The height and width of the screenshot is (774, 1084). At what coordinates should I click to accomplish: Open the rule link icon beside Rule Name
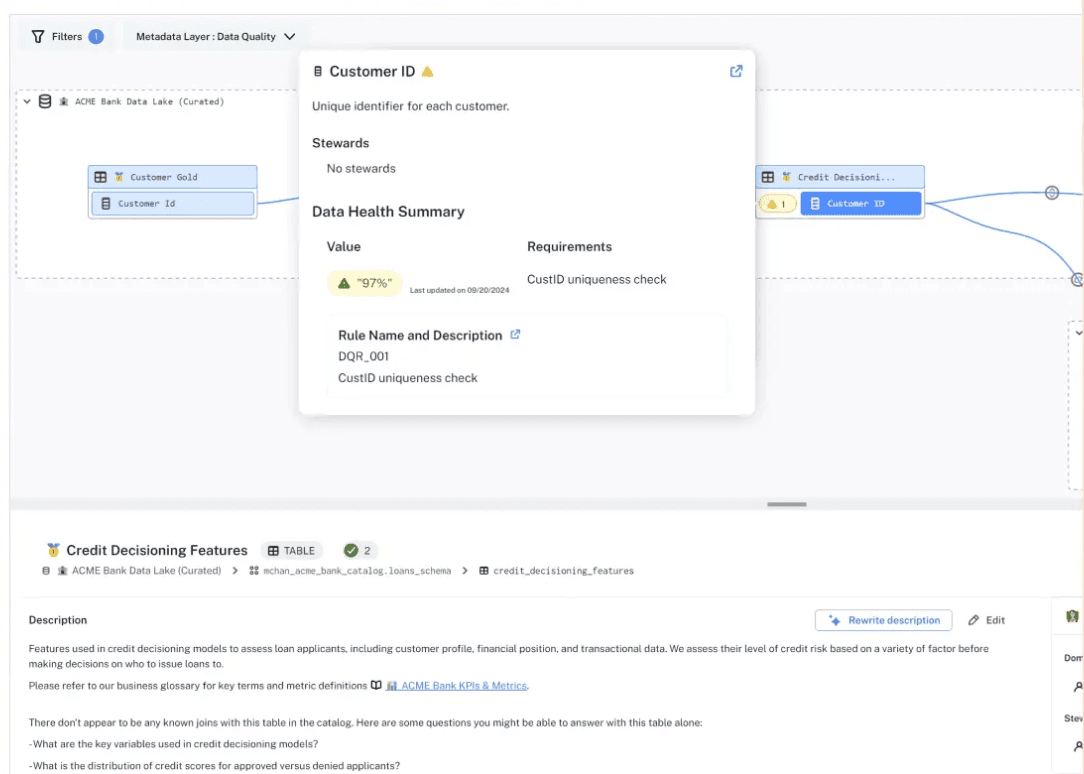pos(515,335)
